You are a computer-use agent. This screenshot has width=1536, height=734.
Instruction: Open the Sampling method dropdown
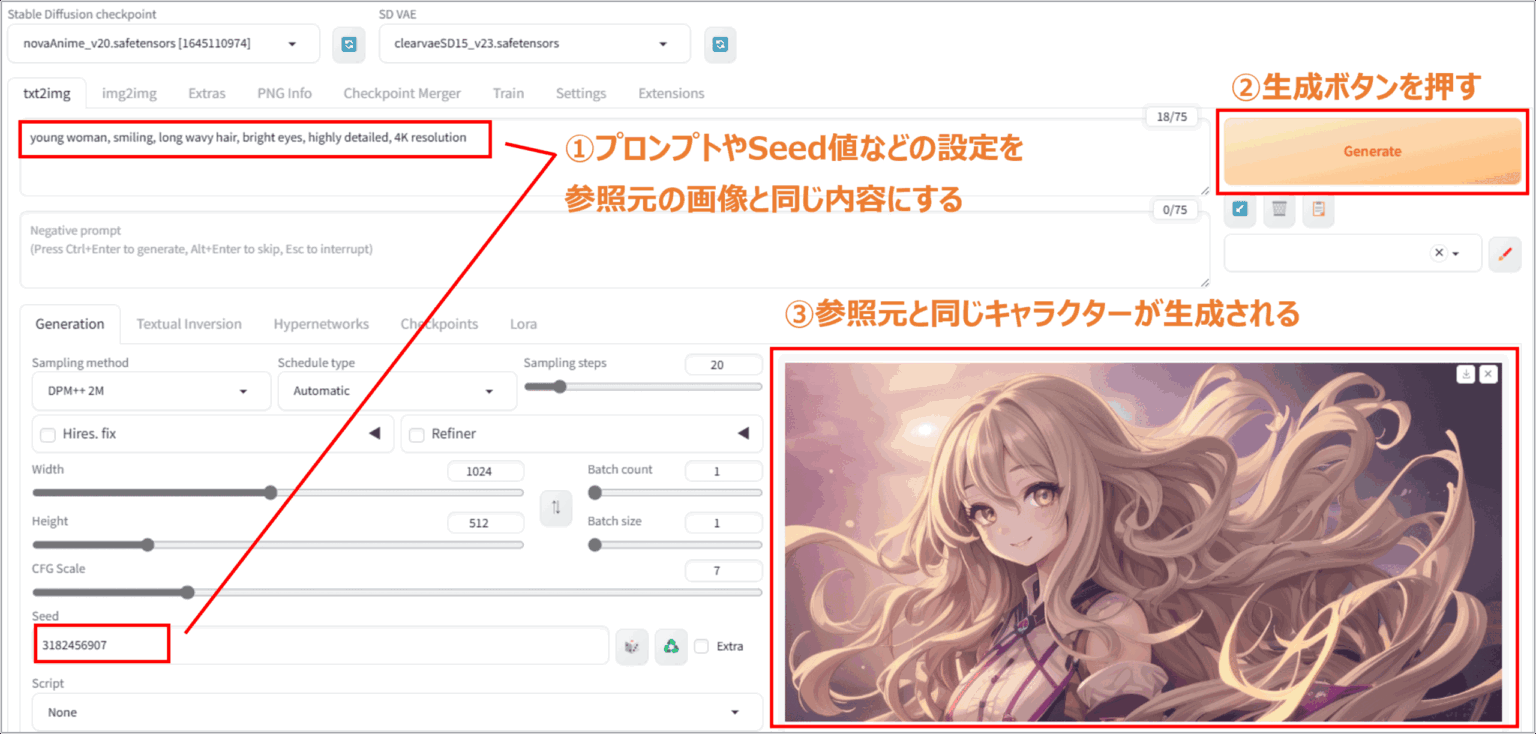(151, 391)
